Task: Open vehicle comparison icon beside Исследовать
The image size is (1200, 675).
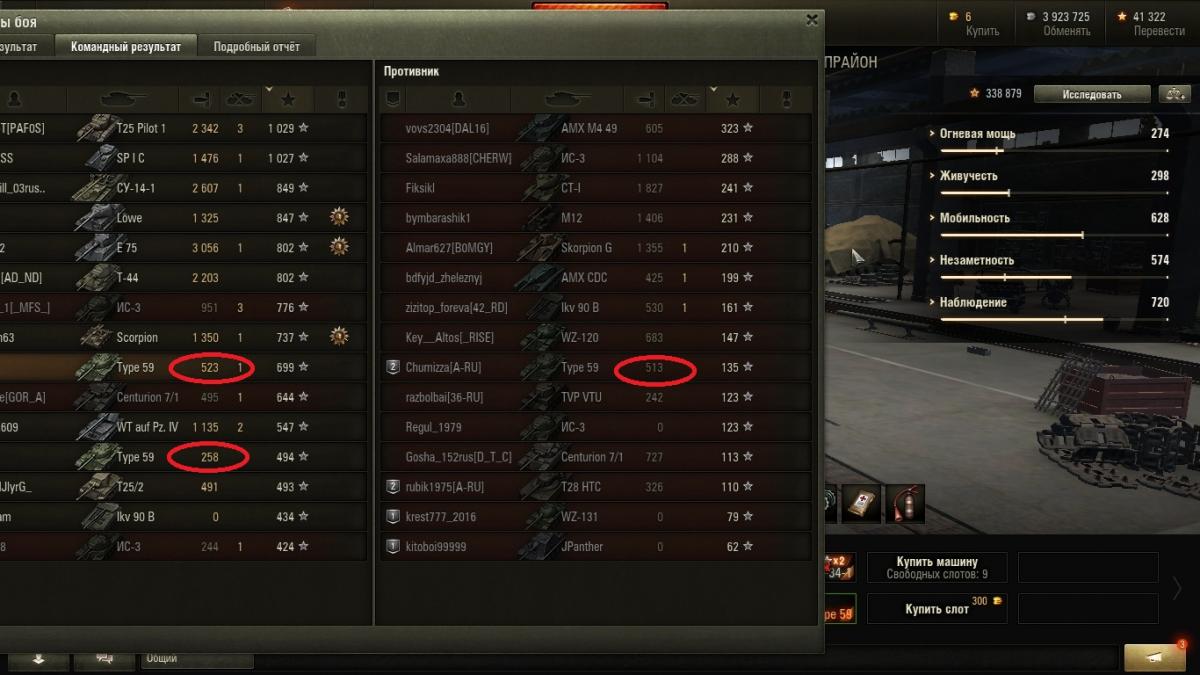Action: (1173, 94)
